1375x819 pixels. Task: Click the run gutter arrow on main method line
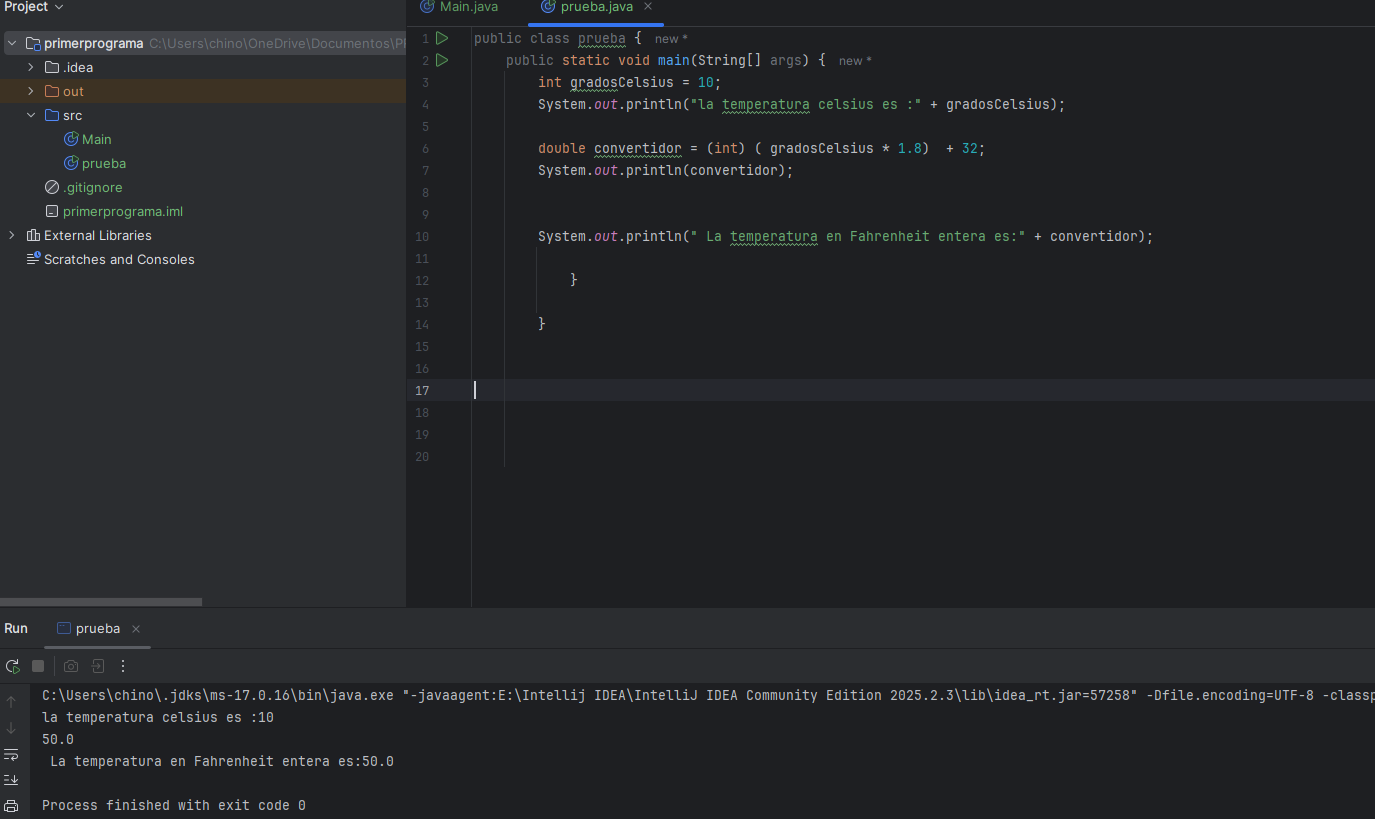pos(442,61)
